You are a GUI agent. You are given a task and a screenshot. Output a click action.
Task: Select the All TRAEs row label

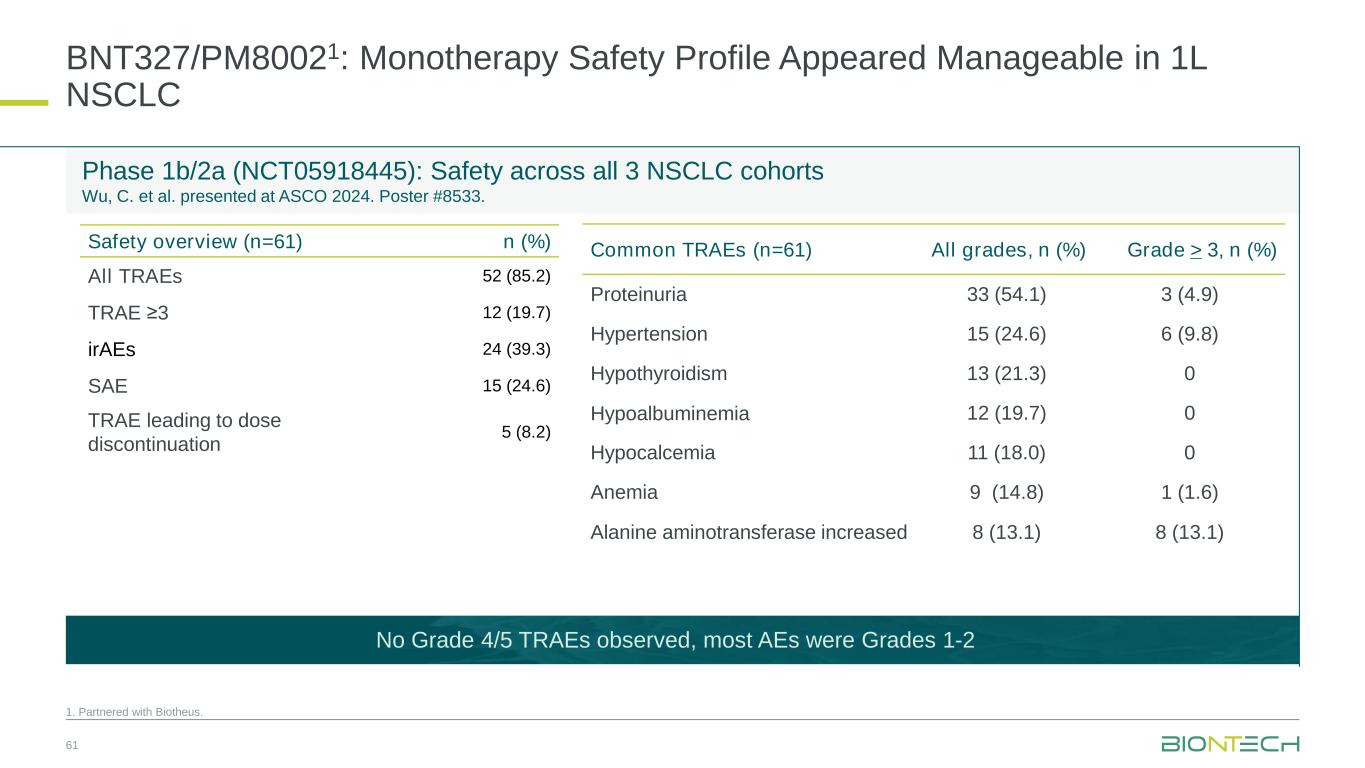pyautogui.click(x=135, y=276)
